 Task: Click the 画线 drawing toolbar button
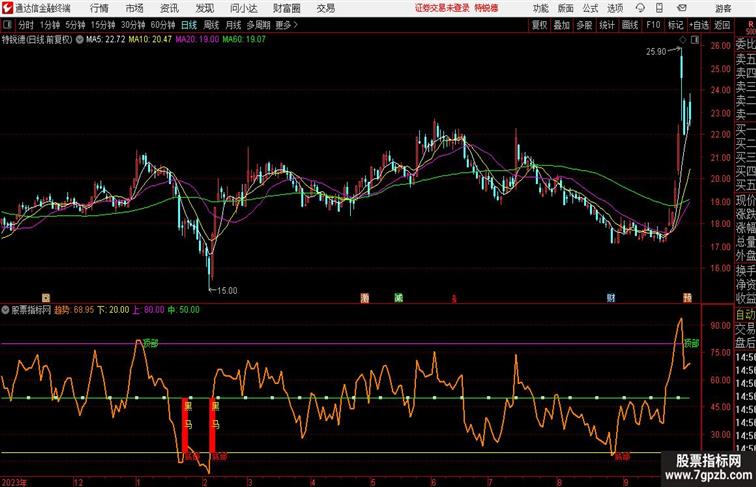click(x=630, y=25)
